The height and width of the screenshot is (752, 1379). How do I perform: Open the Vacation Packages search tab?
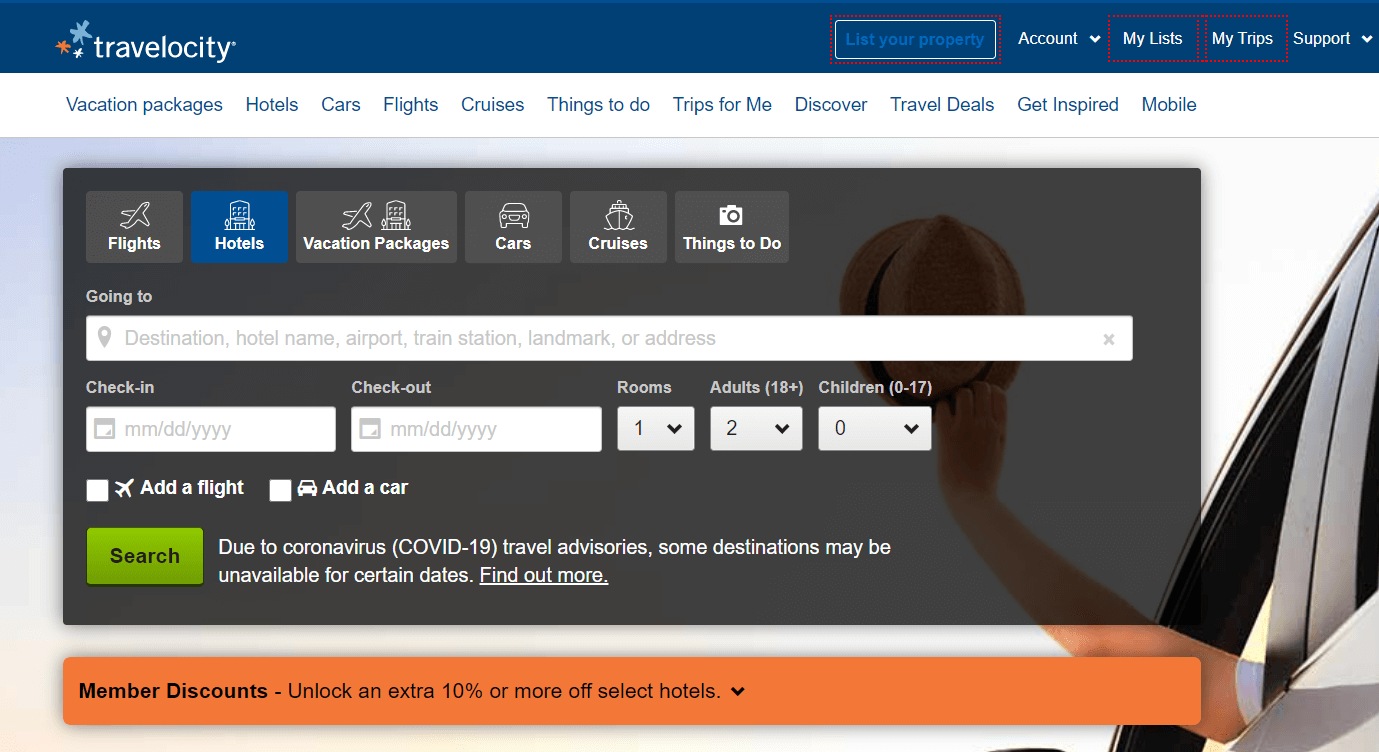[376, 227]
